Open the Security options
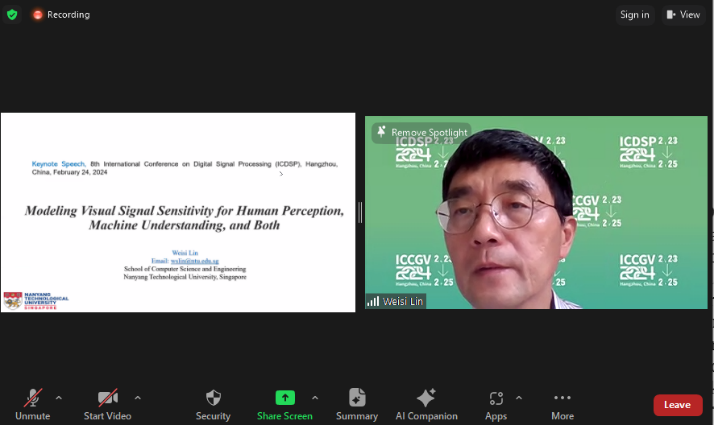This screenshot has width=714, height=425. (213, 398)
